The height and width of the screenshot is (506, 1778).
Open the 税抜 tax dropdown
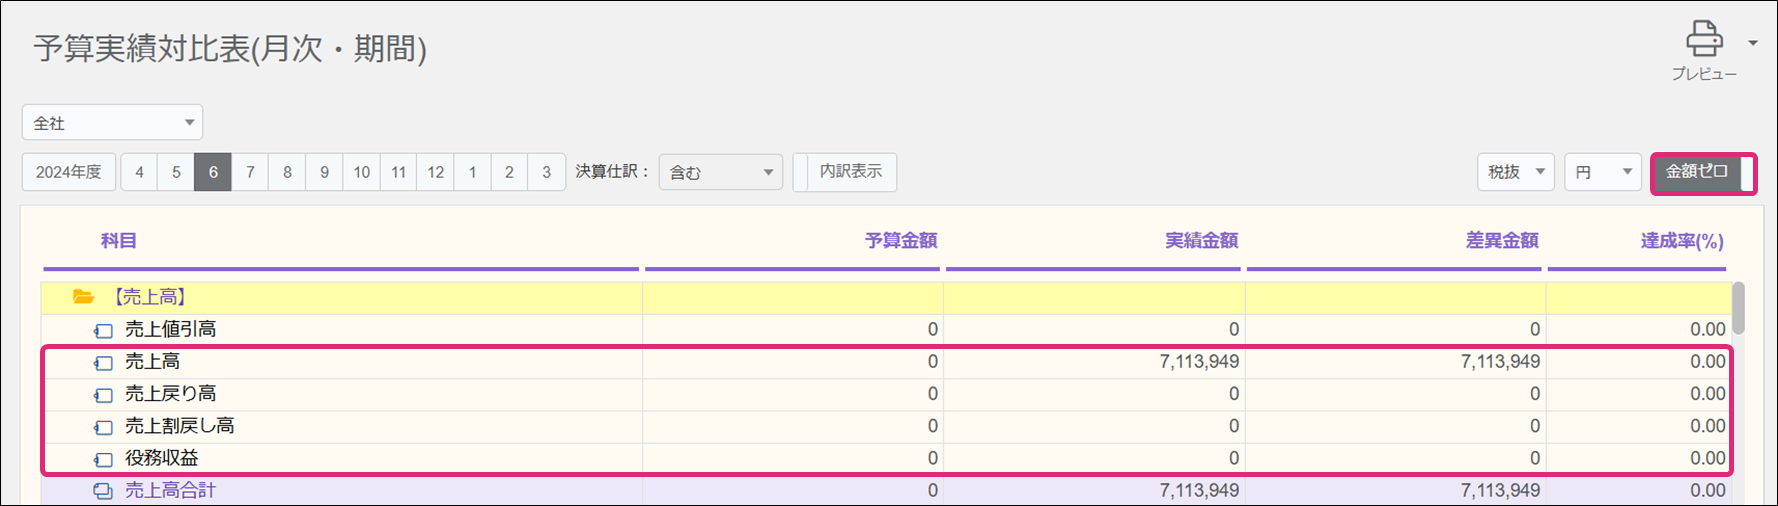(1515, 172)
